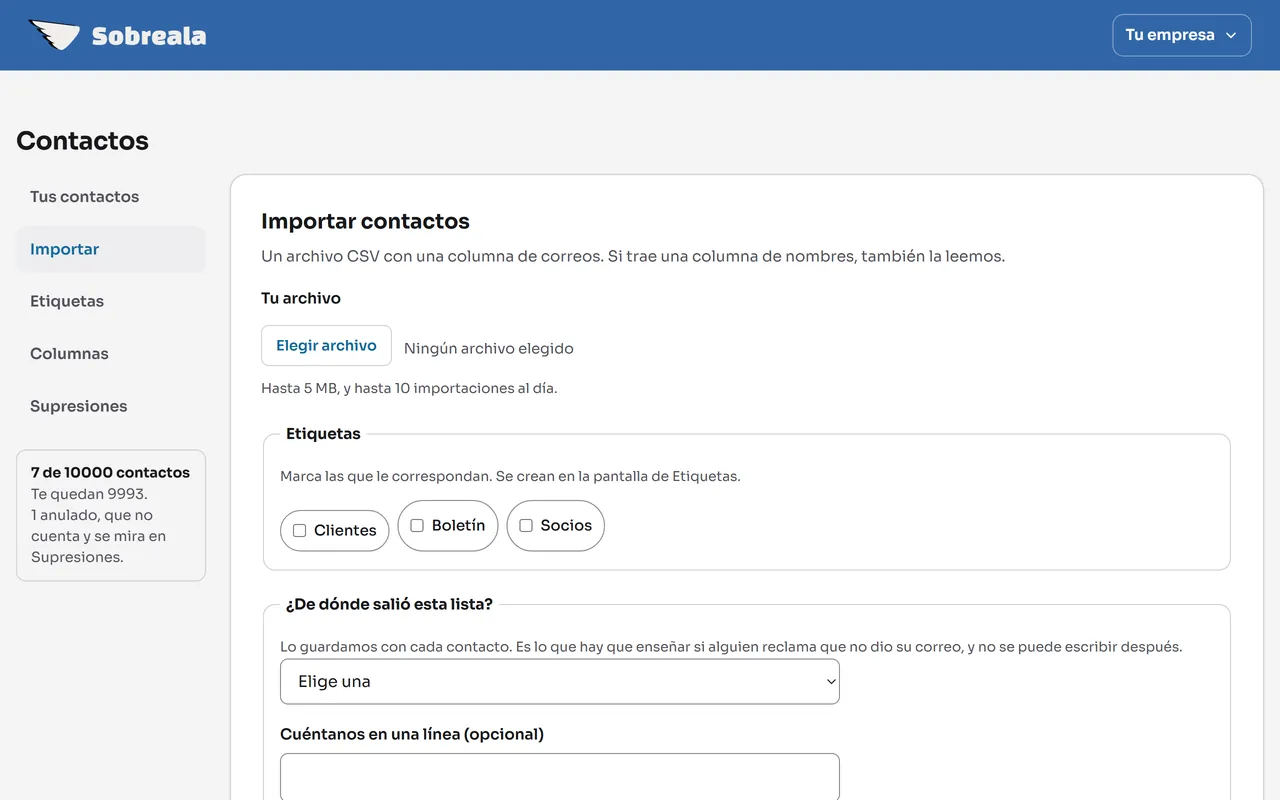Click the Sobreala brand name
The image size is (1280, 800).
tap(149, 36)
